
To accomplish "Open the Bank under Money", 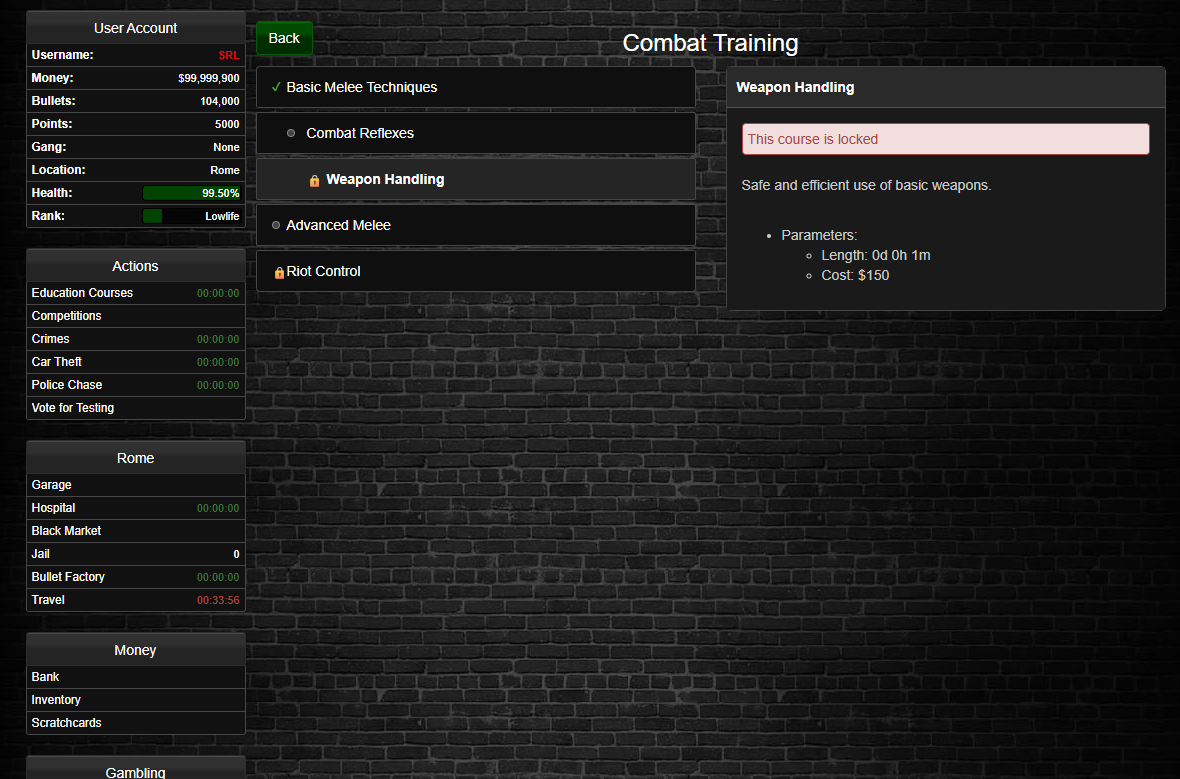I will [x=45, y=677].
